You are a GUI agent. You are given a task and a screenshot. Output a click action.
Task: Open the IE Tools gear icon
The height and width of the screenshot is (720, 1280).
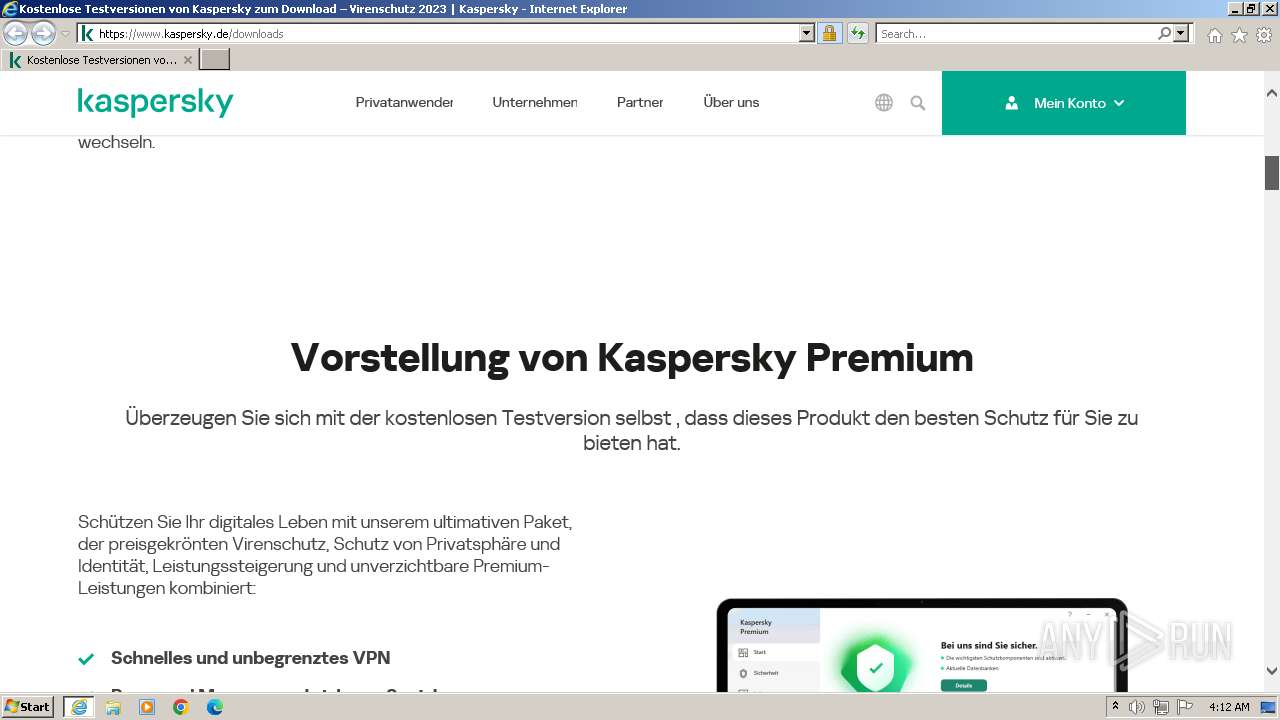[x=1264, y=35]
